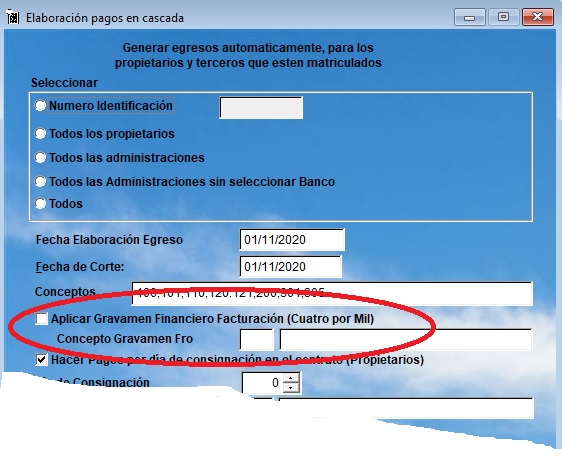Viewport: 562px width, 461px height.
Task: Click the Concepto Gravamen Fro label
Action: (x=125, y=339)
